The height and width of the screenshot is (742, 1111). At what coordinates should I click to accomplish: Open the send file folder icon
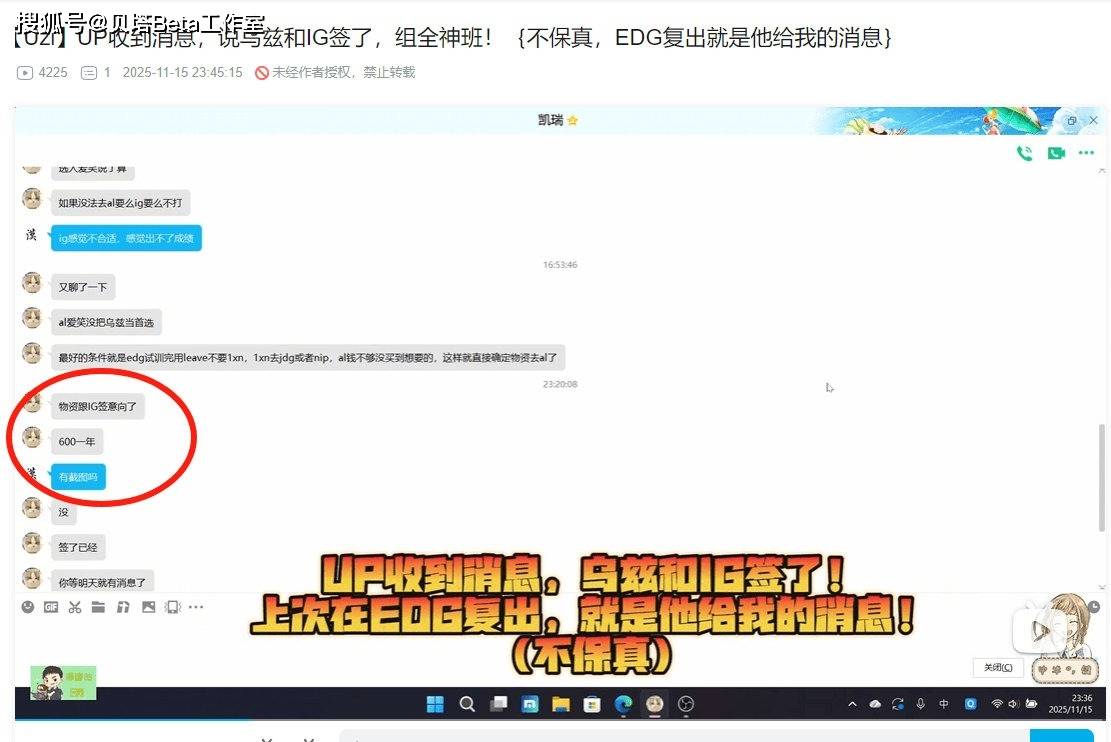(98, 607)
